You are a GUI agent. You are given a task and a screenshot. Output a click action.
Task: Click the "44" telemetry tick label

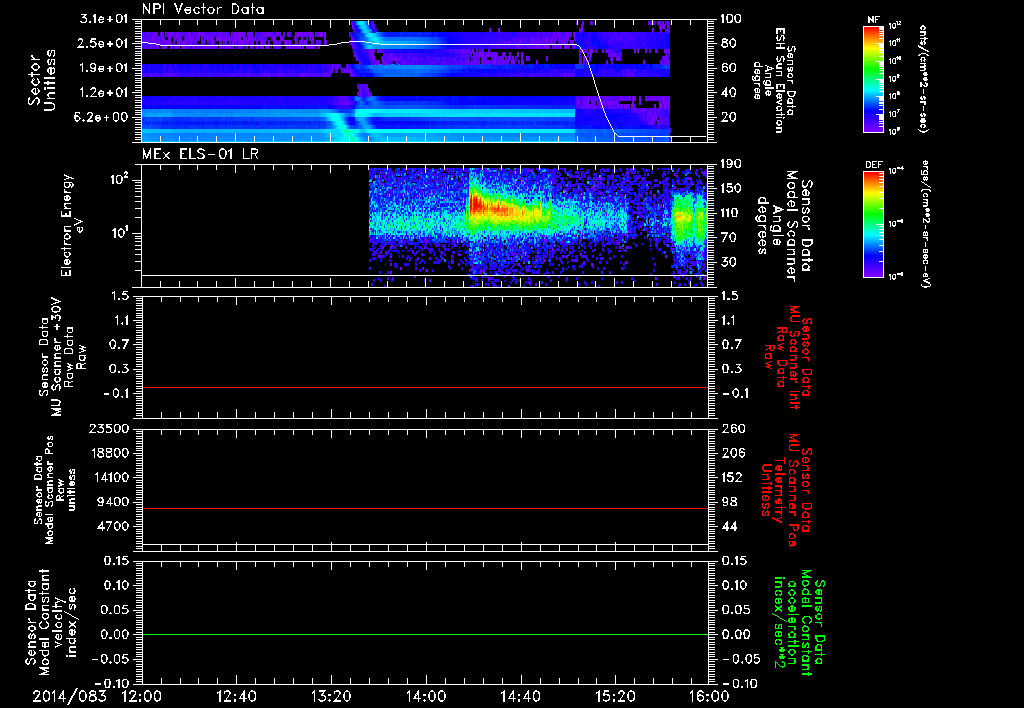coord(729,526)
